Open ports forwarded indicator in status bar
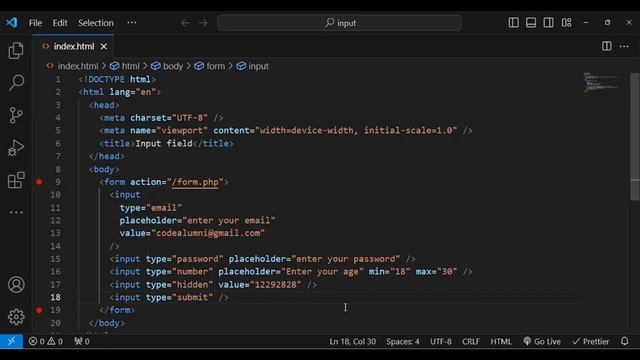Image resolution: width=640 pixels, height=360 pixels. pyautogui.click(x=82, y=341)
